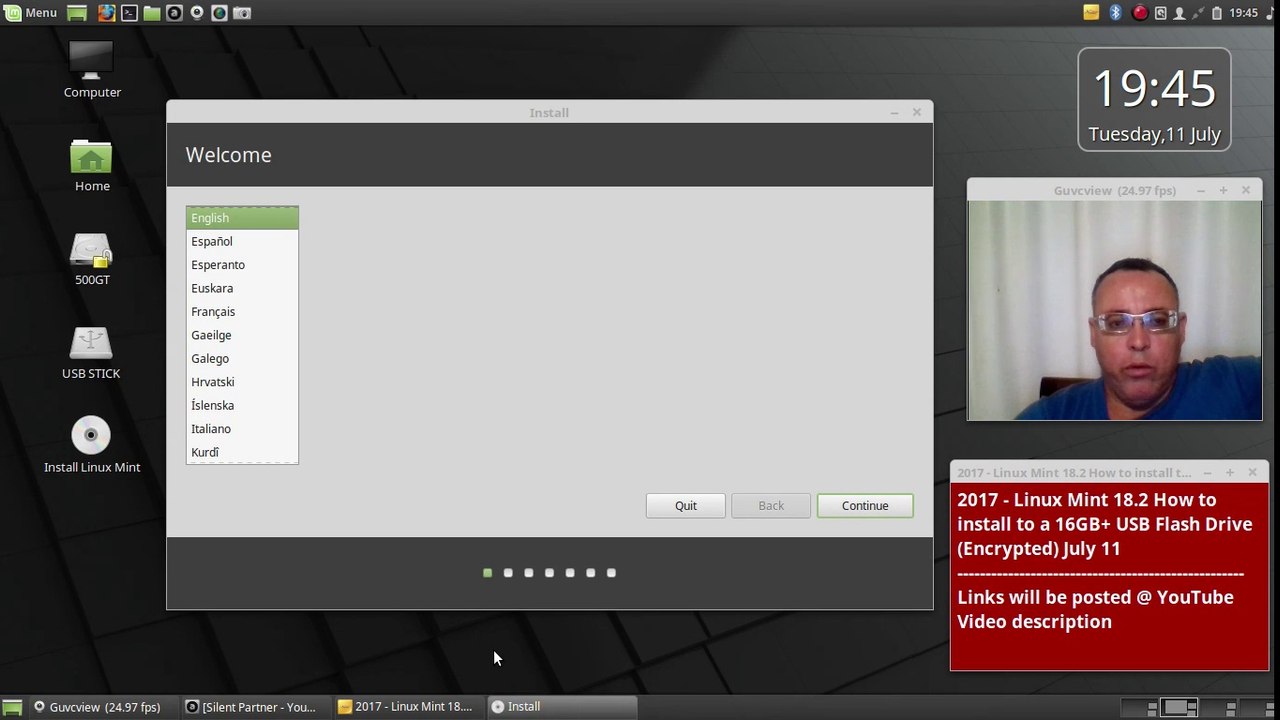This screenshot has height=720, width=1280.
Task: Minimize the Install window
Action: pyautogui.click(x=894, y=113)
